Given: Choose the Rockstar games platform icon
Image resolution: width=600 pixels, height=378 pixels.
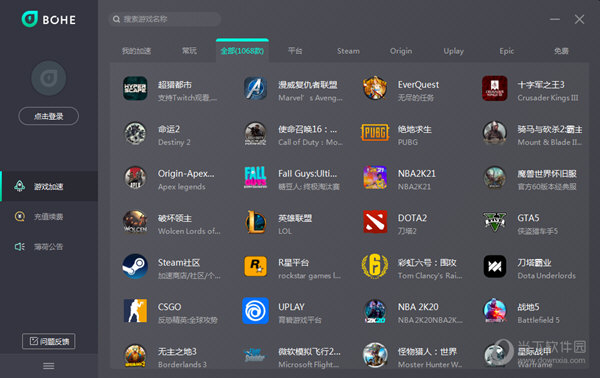Looking at the screenshot, I should point(255,266).
